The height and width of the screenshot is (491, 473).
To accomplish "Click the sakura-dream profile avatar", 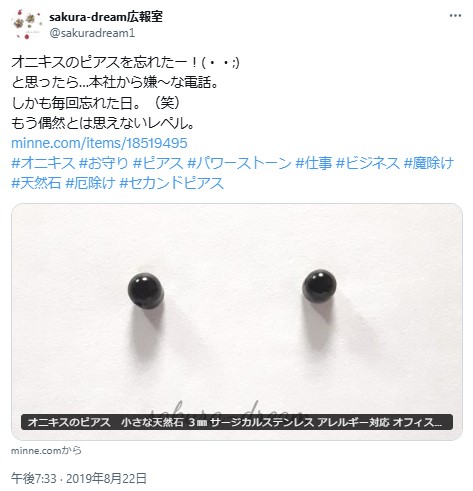I will (26, 25).
